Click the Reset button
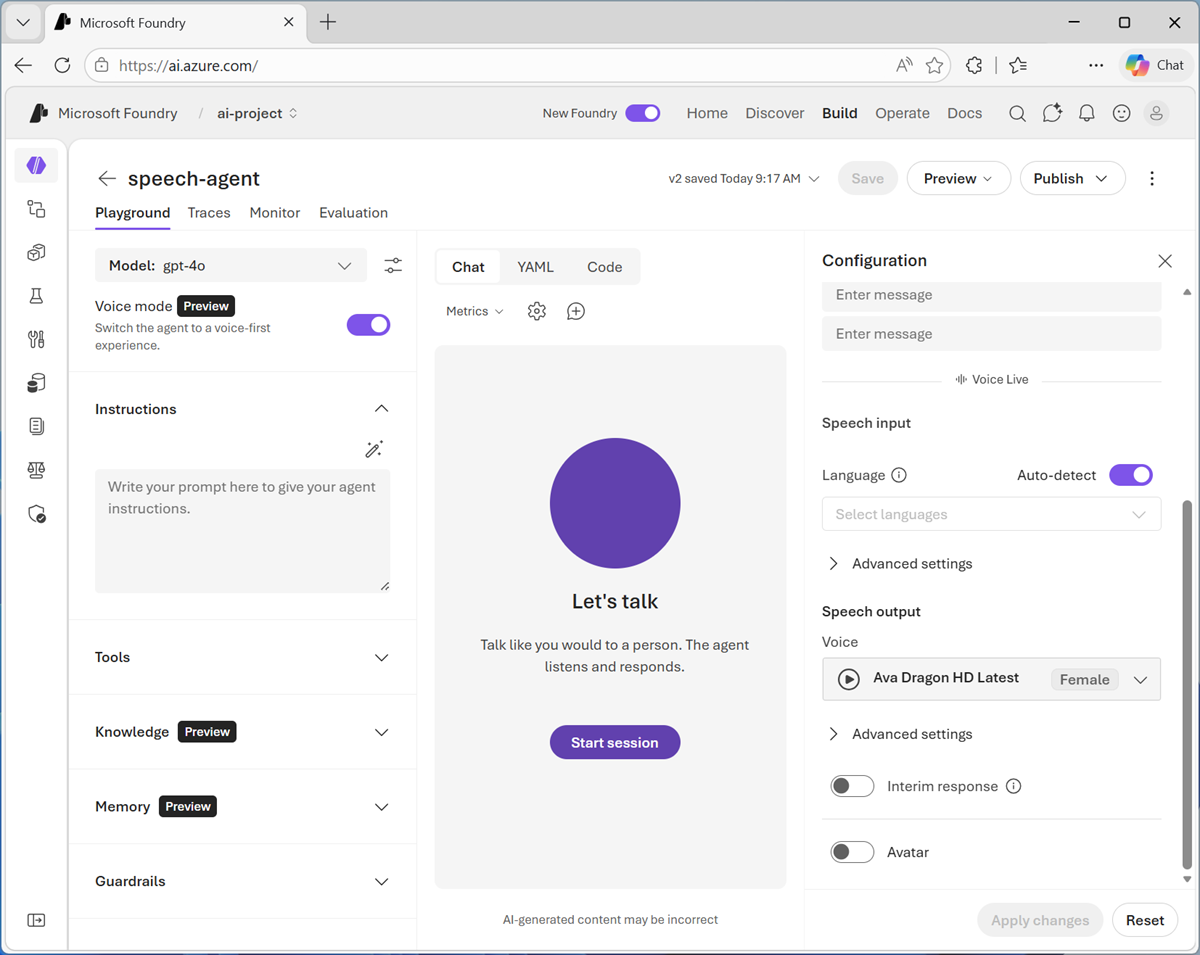 click(1145, 920)
